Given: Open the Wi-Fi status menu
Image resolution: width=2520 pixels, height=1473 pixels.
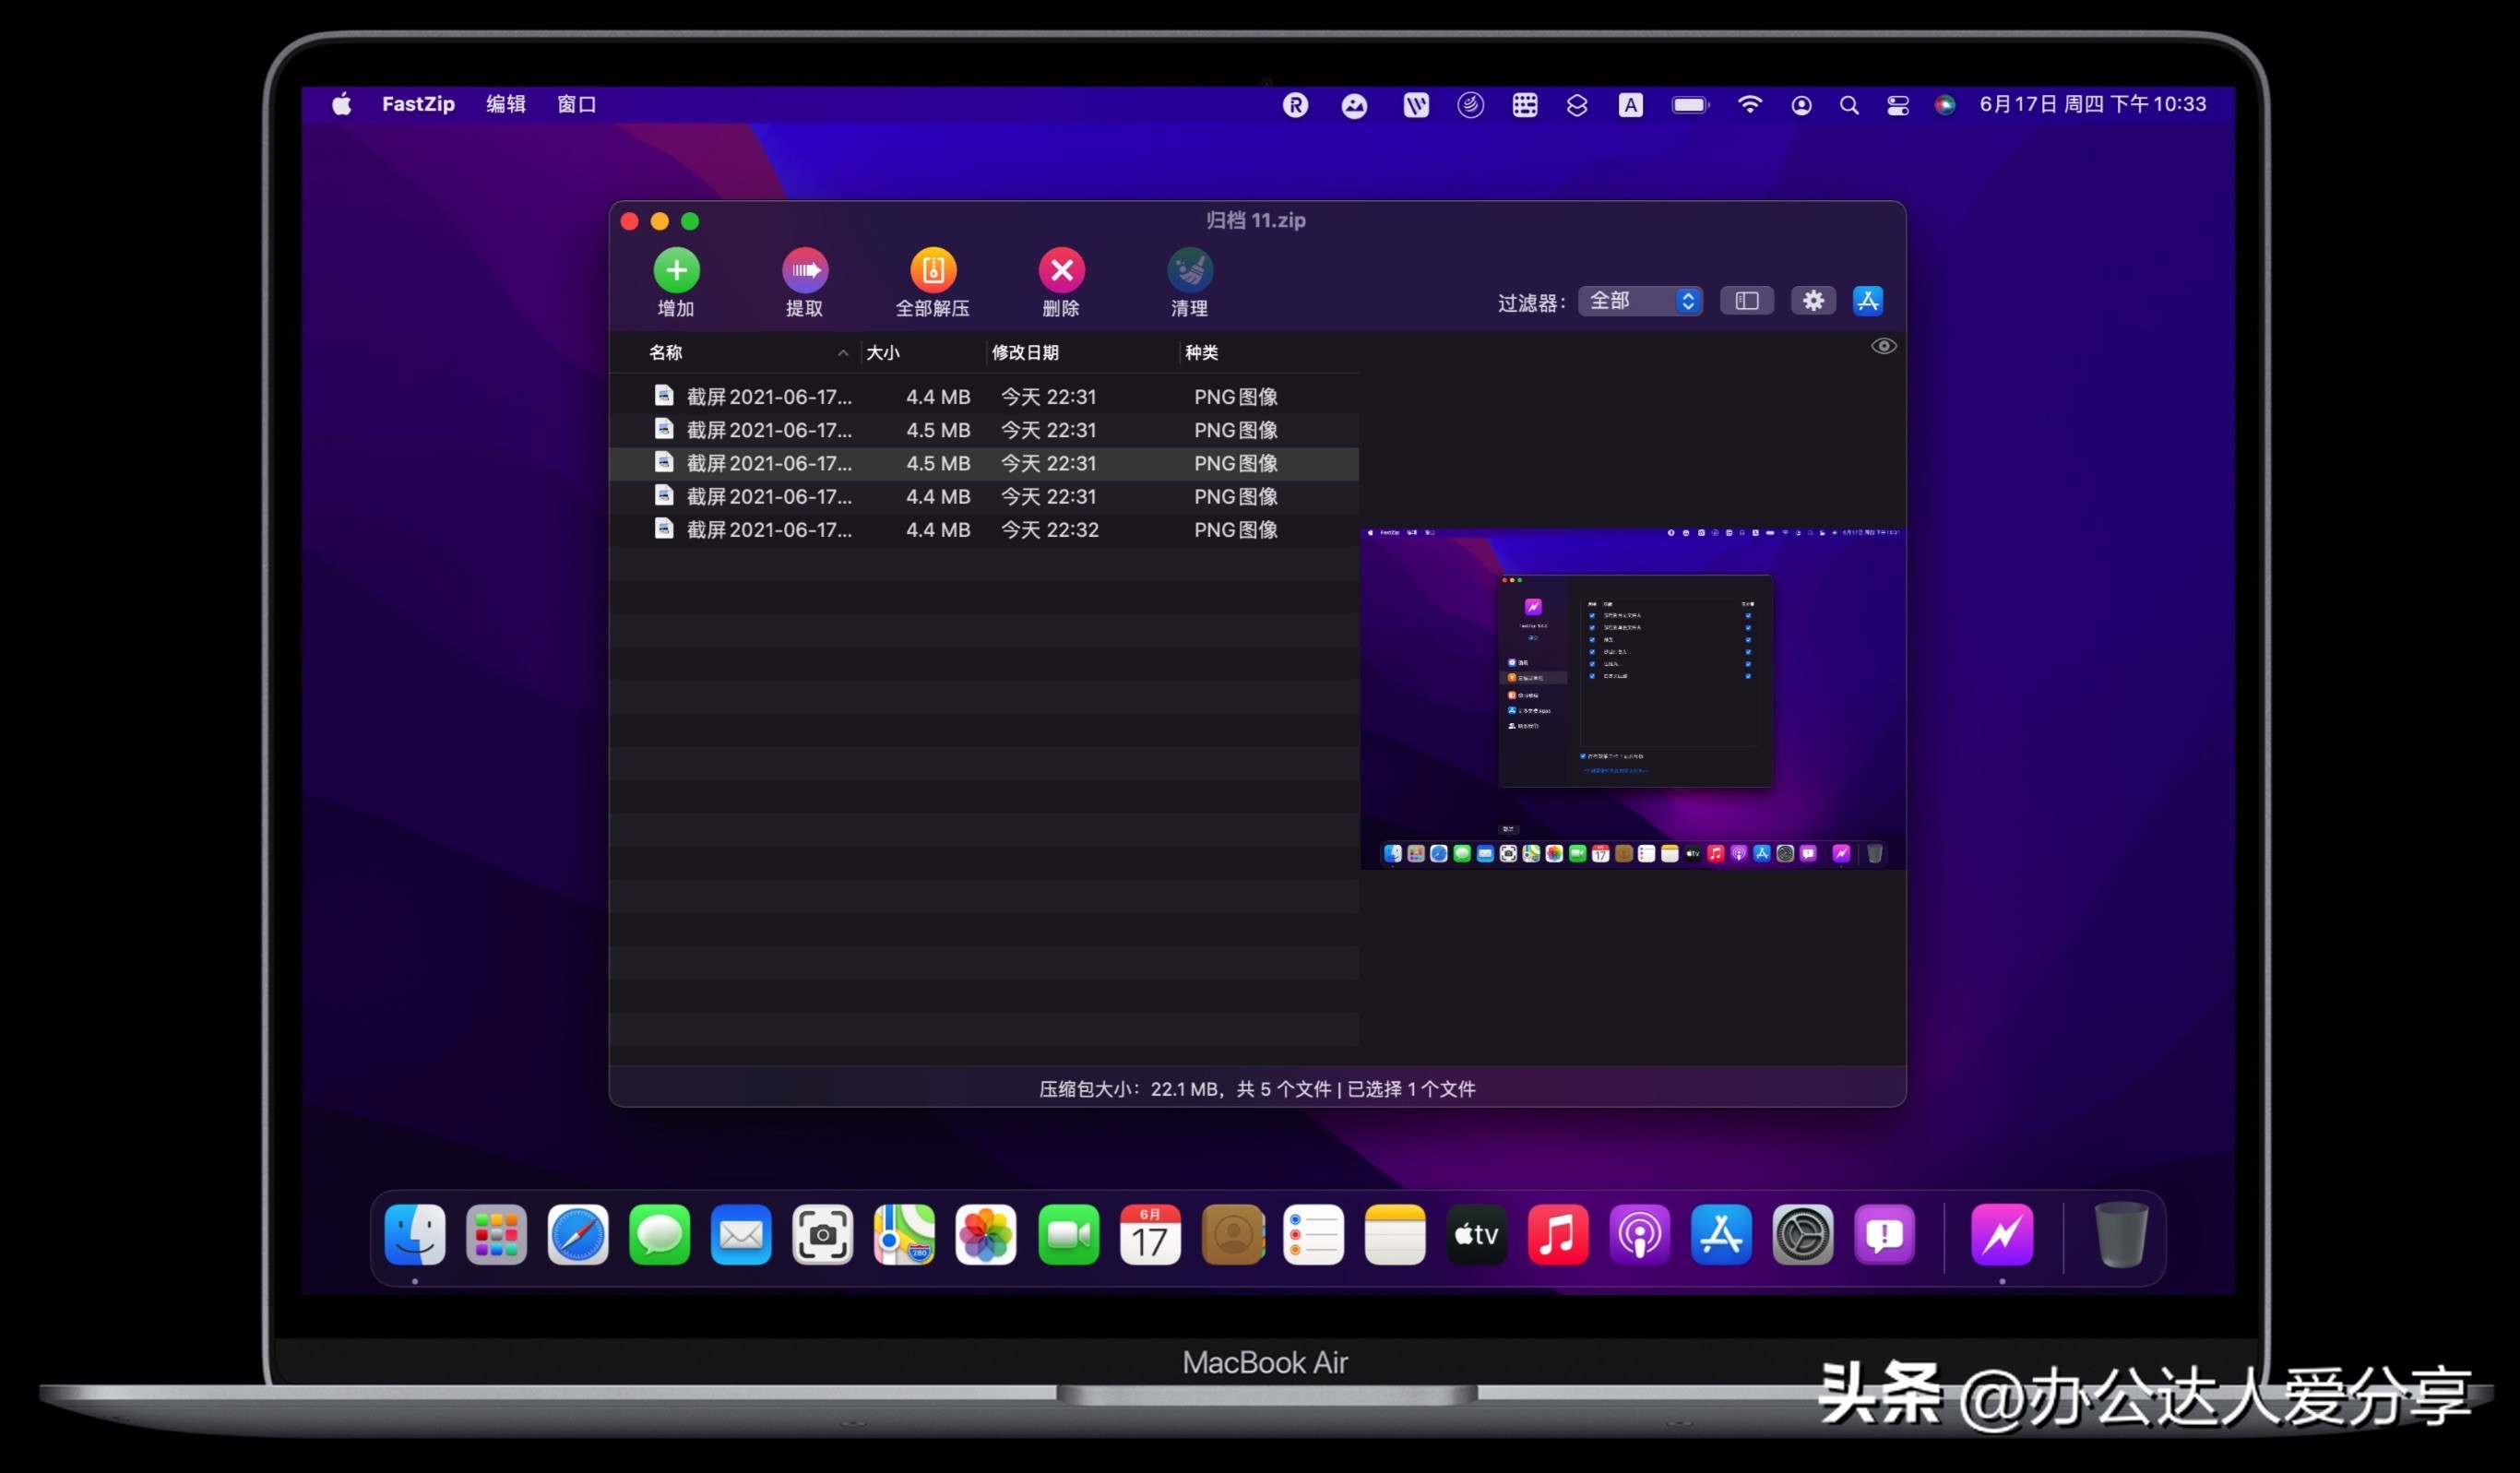Looking at the screenshot, I should pyautogui.click(x=1750, y=104).
